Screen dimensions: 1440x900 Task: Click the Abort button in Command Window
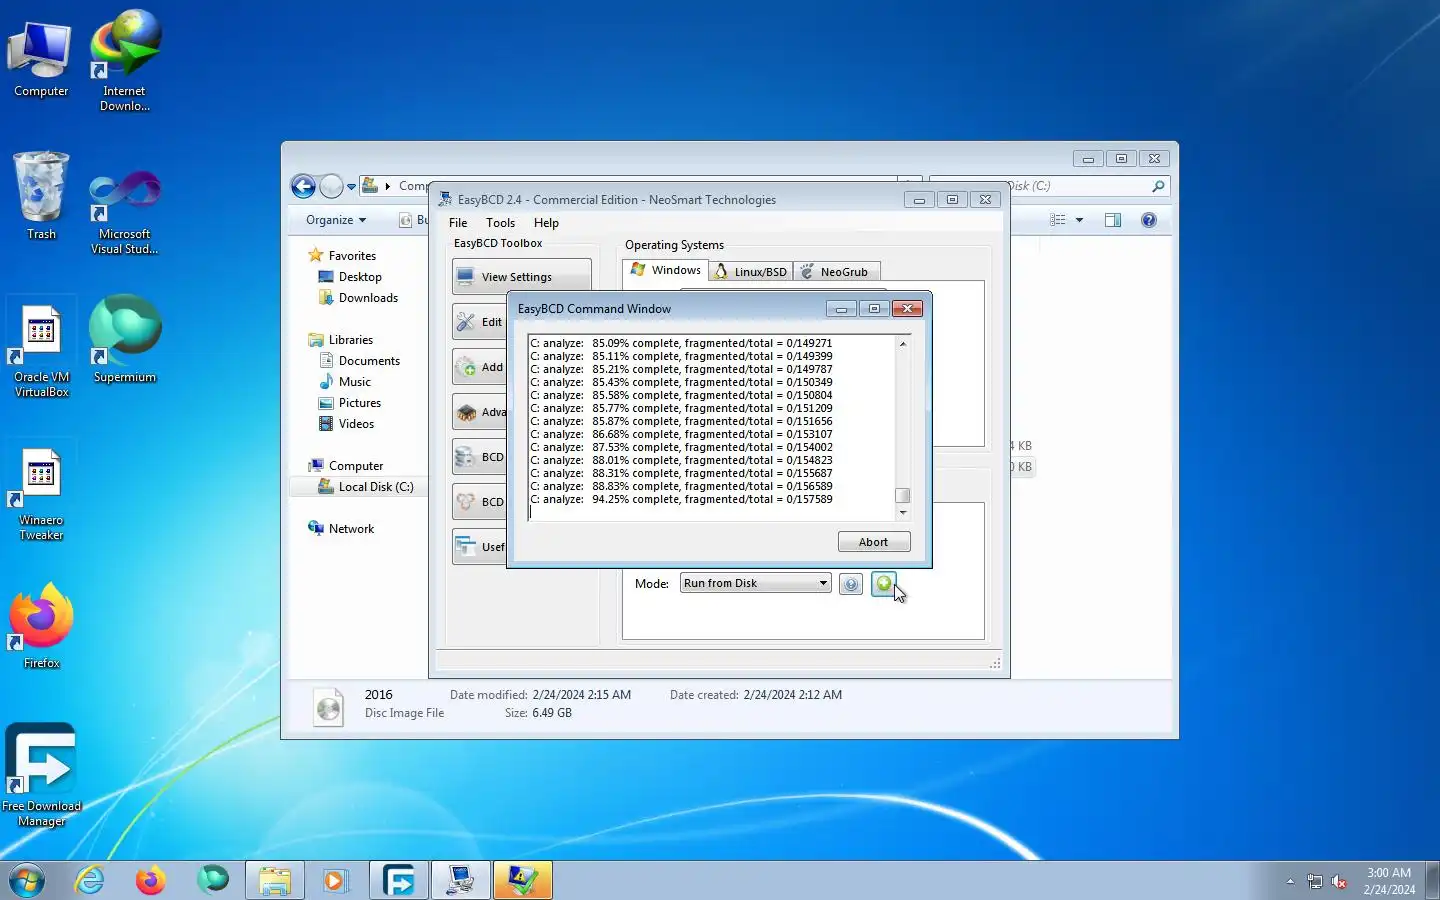[874, 542]
